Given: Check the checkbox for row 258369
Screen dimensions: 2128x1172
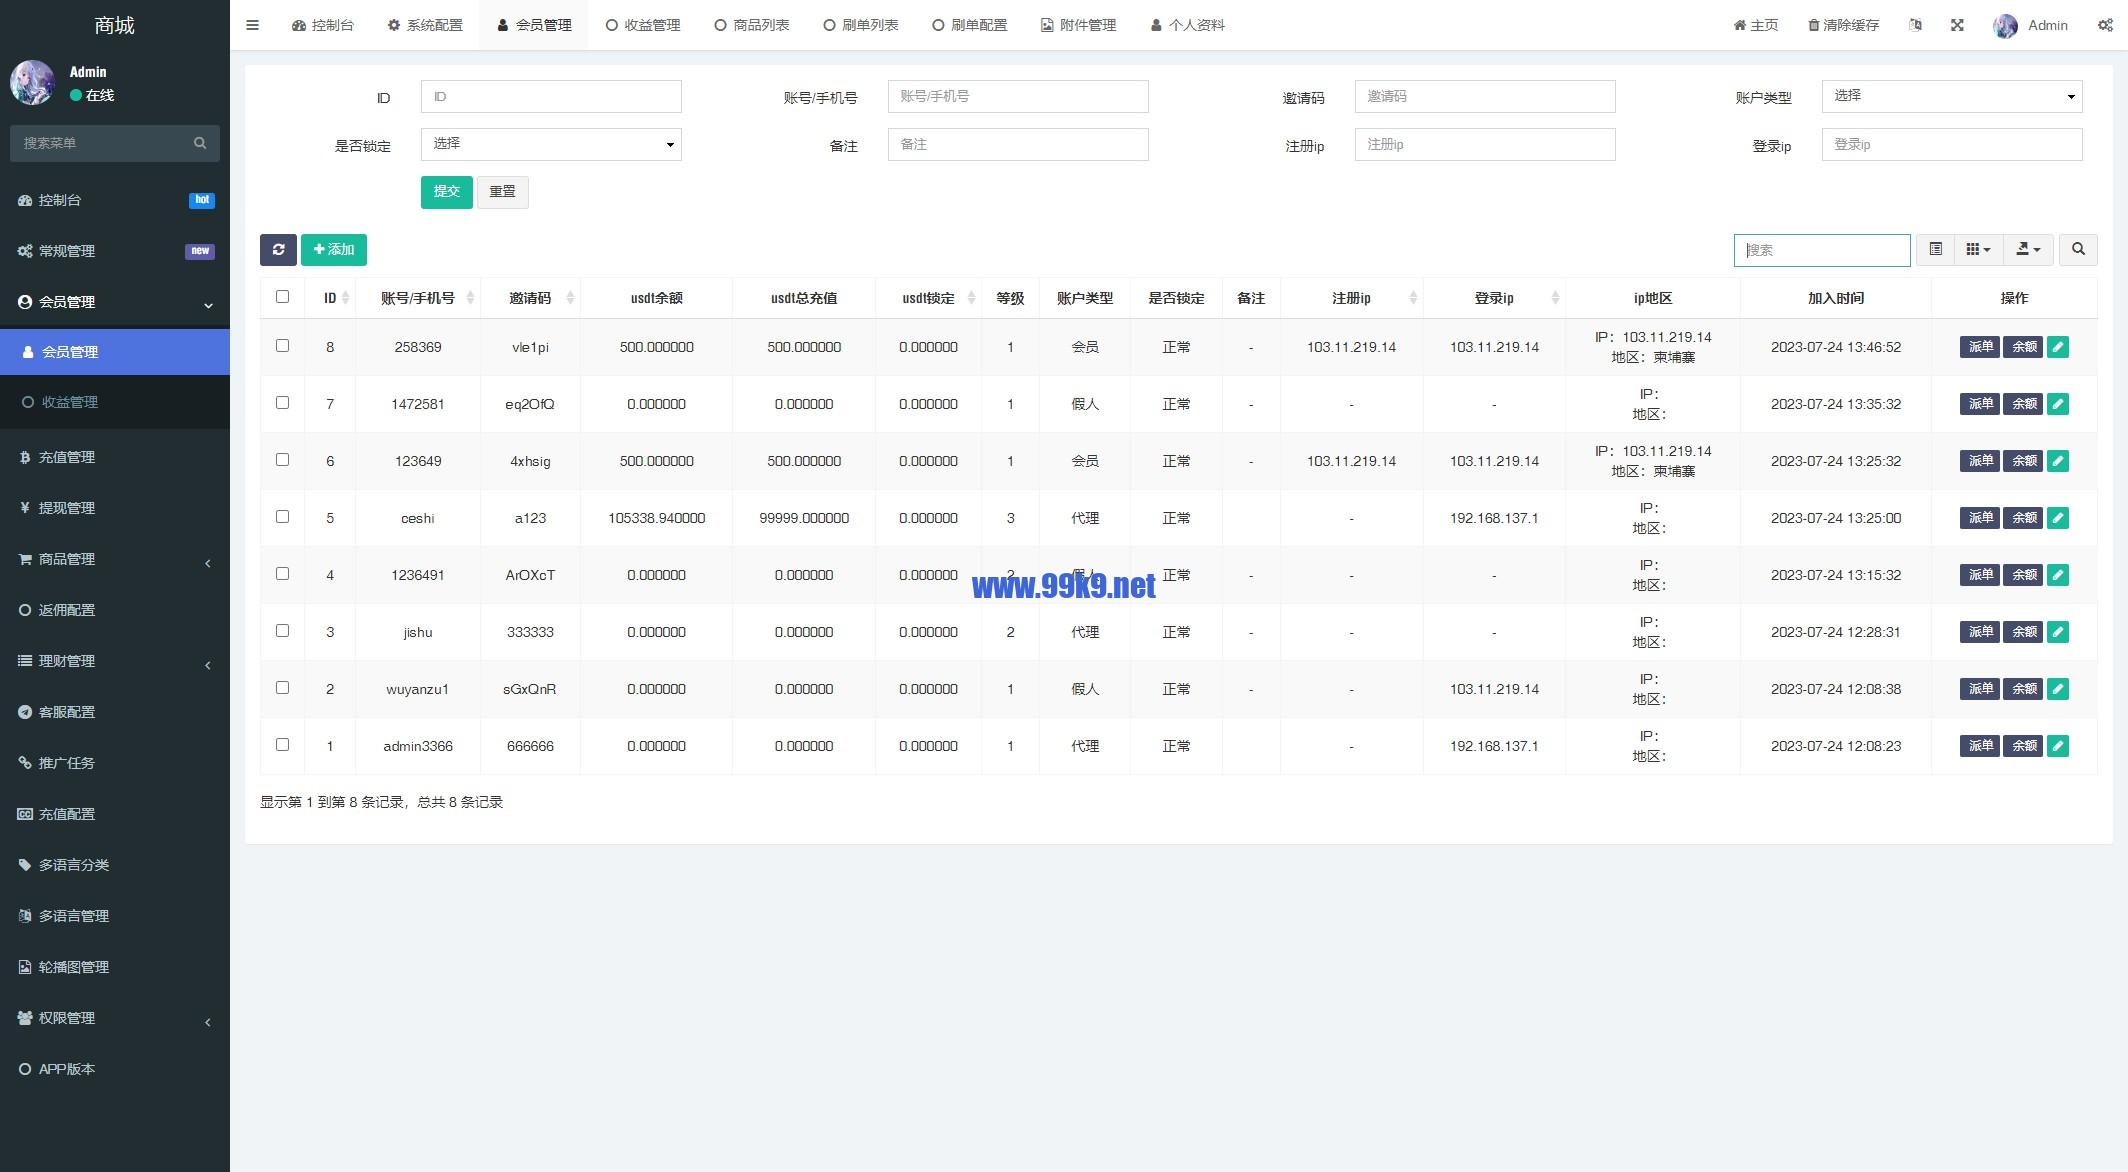Looking at the screenshot, I should [x=282, y=346].
